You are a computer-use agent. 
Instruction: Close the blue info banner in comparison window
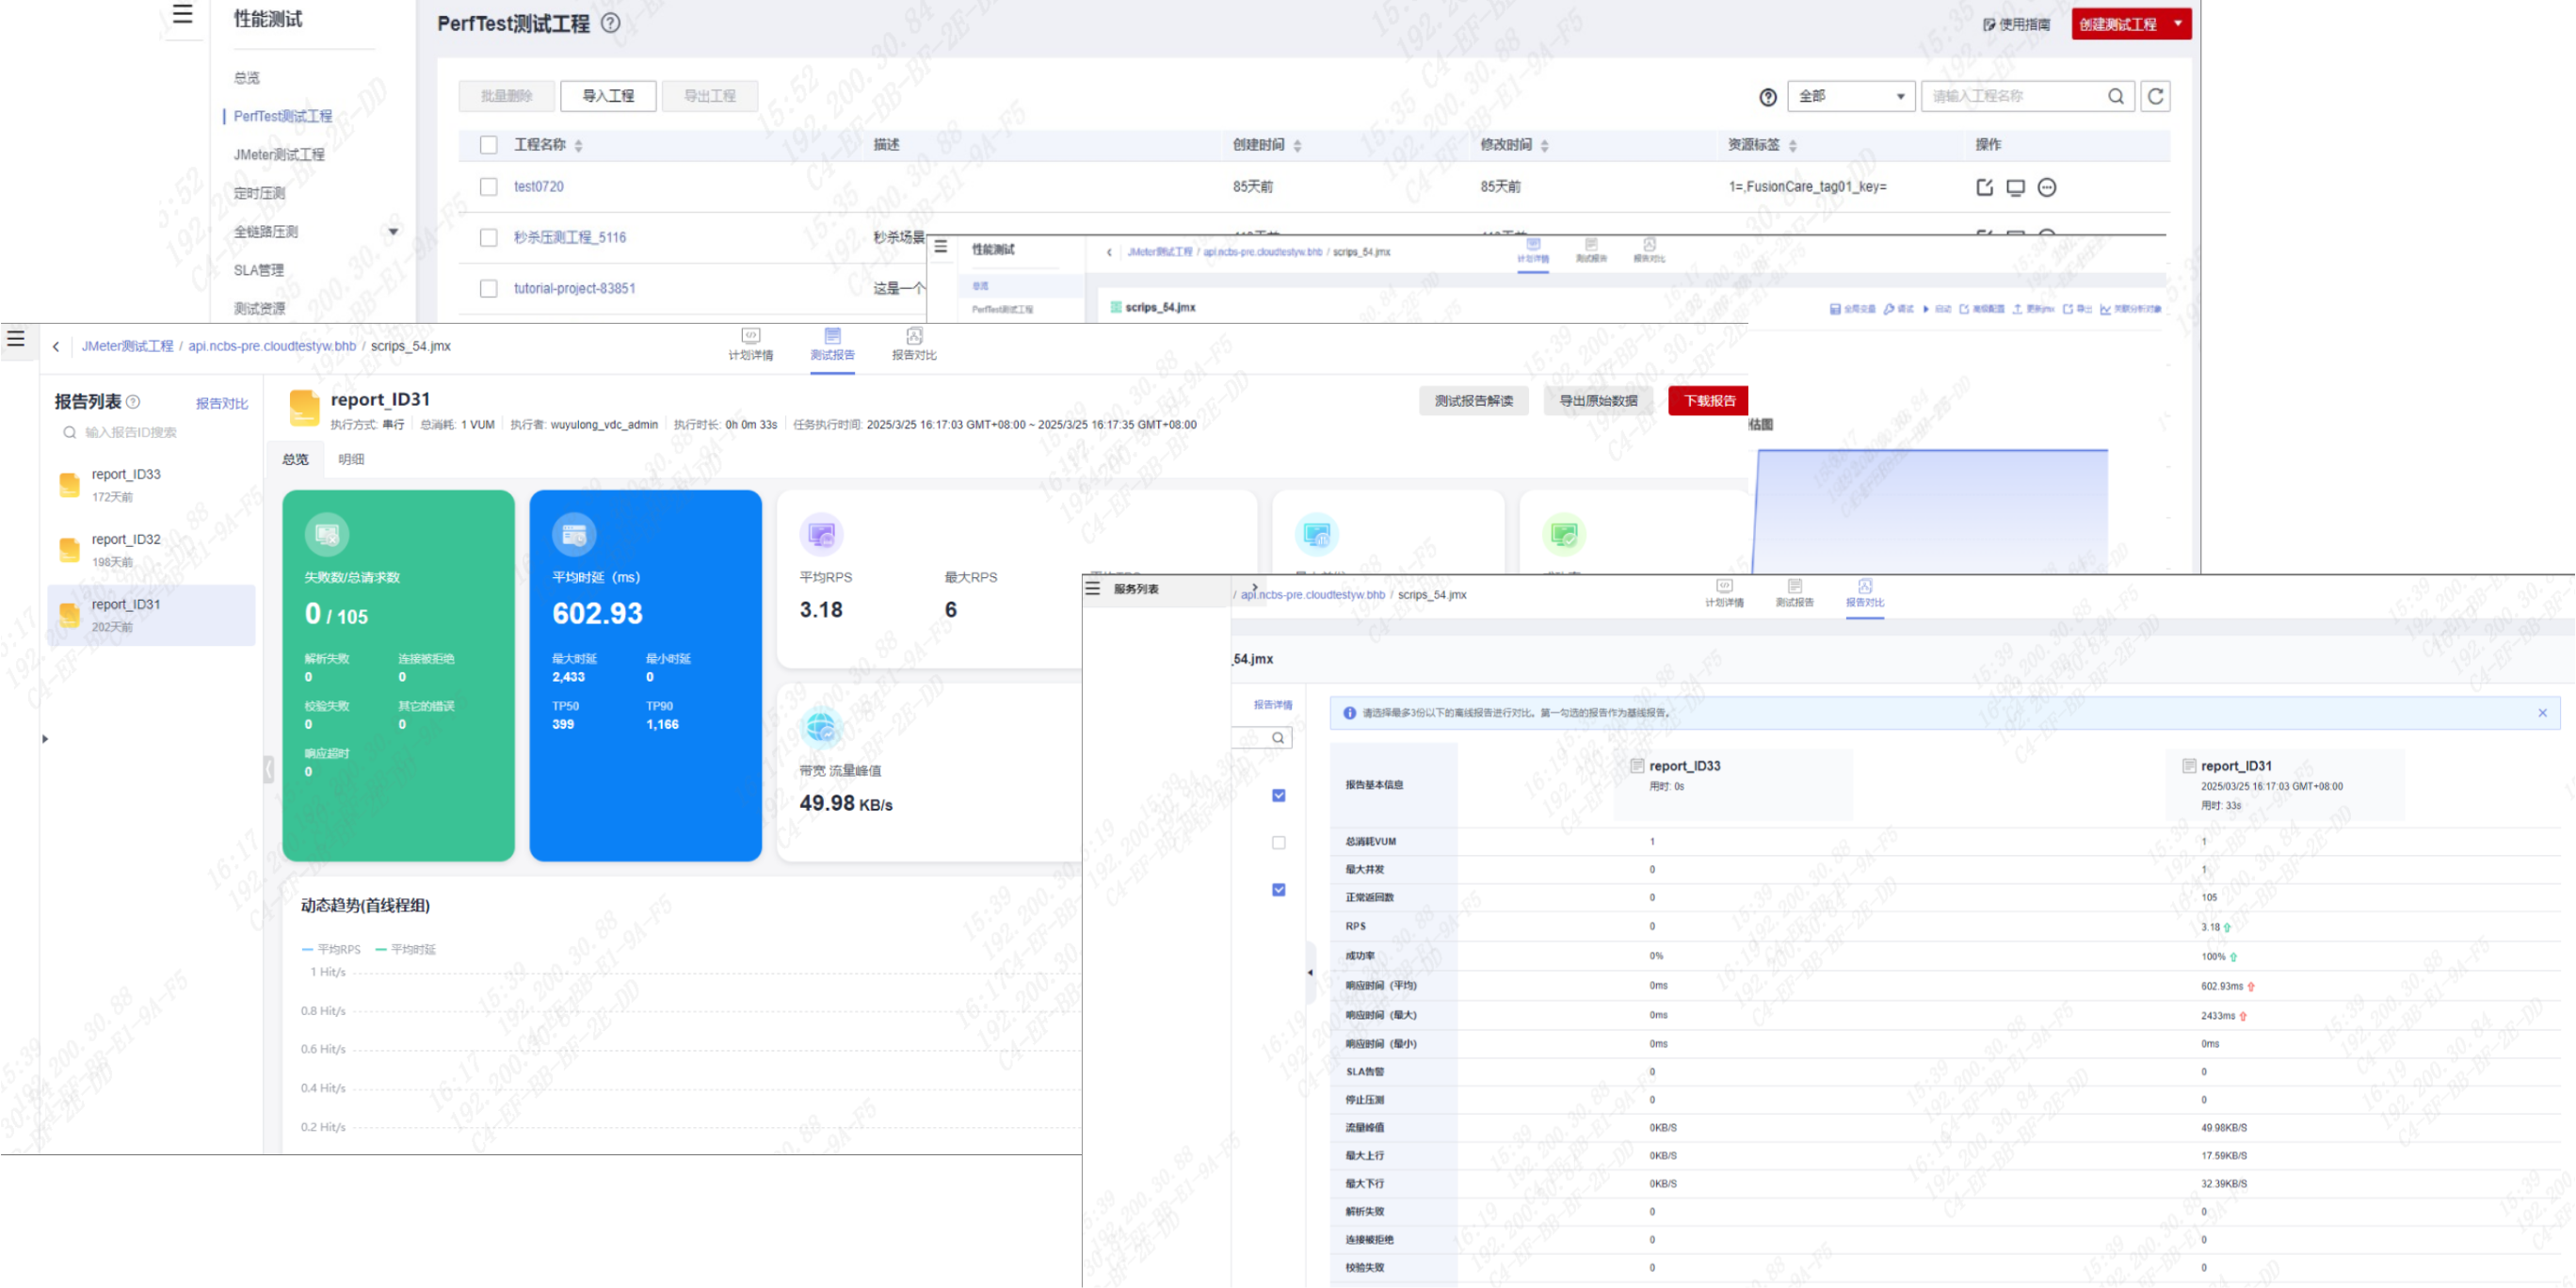click(x=2543, y=714)
